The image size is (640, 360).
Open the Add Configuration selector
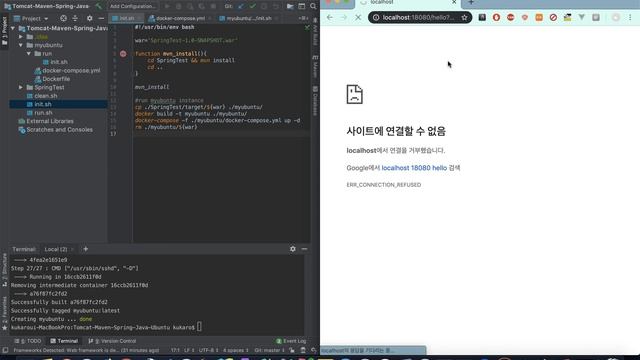(x=133, y=6)
